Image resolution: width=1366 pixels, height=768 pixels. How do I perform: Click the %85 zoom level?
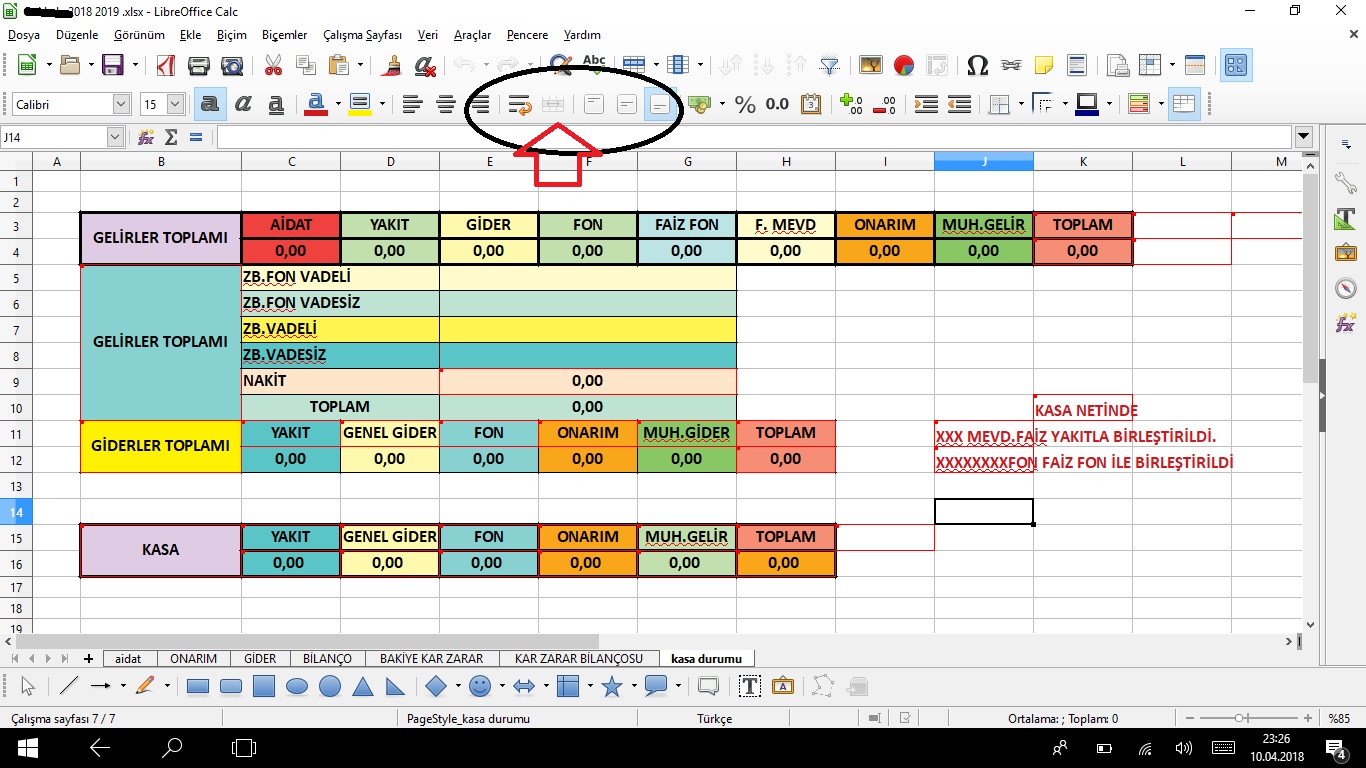tap(1340, 719)
